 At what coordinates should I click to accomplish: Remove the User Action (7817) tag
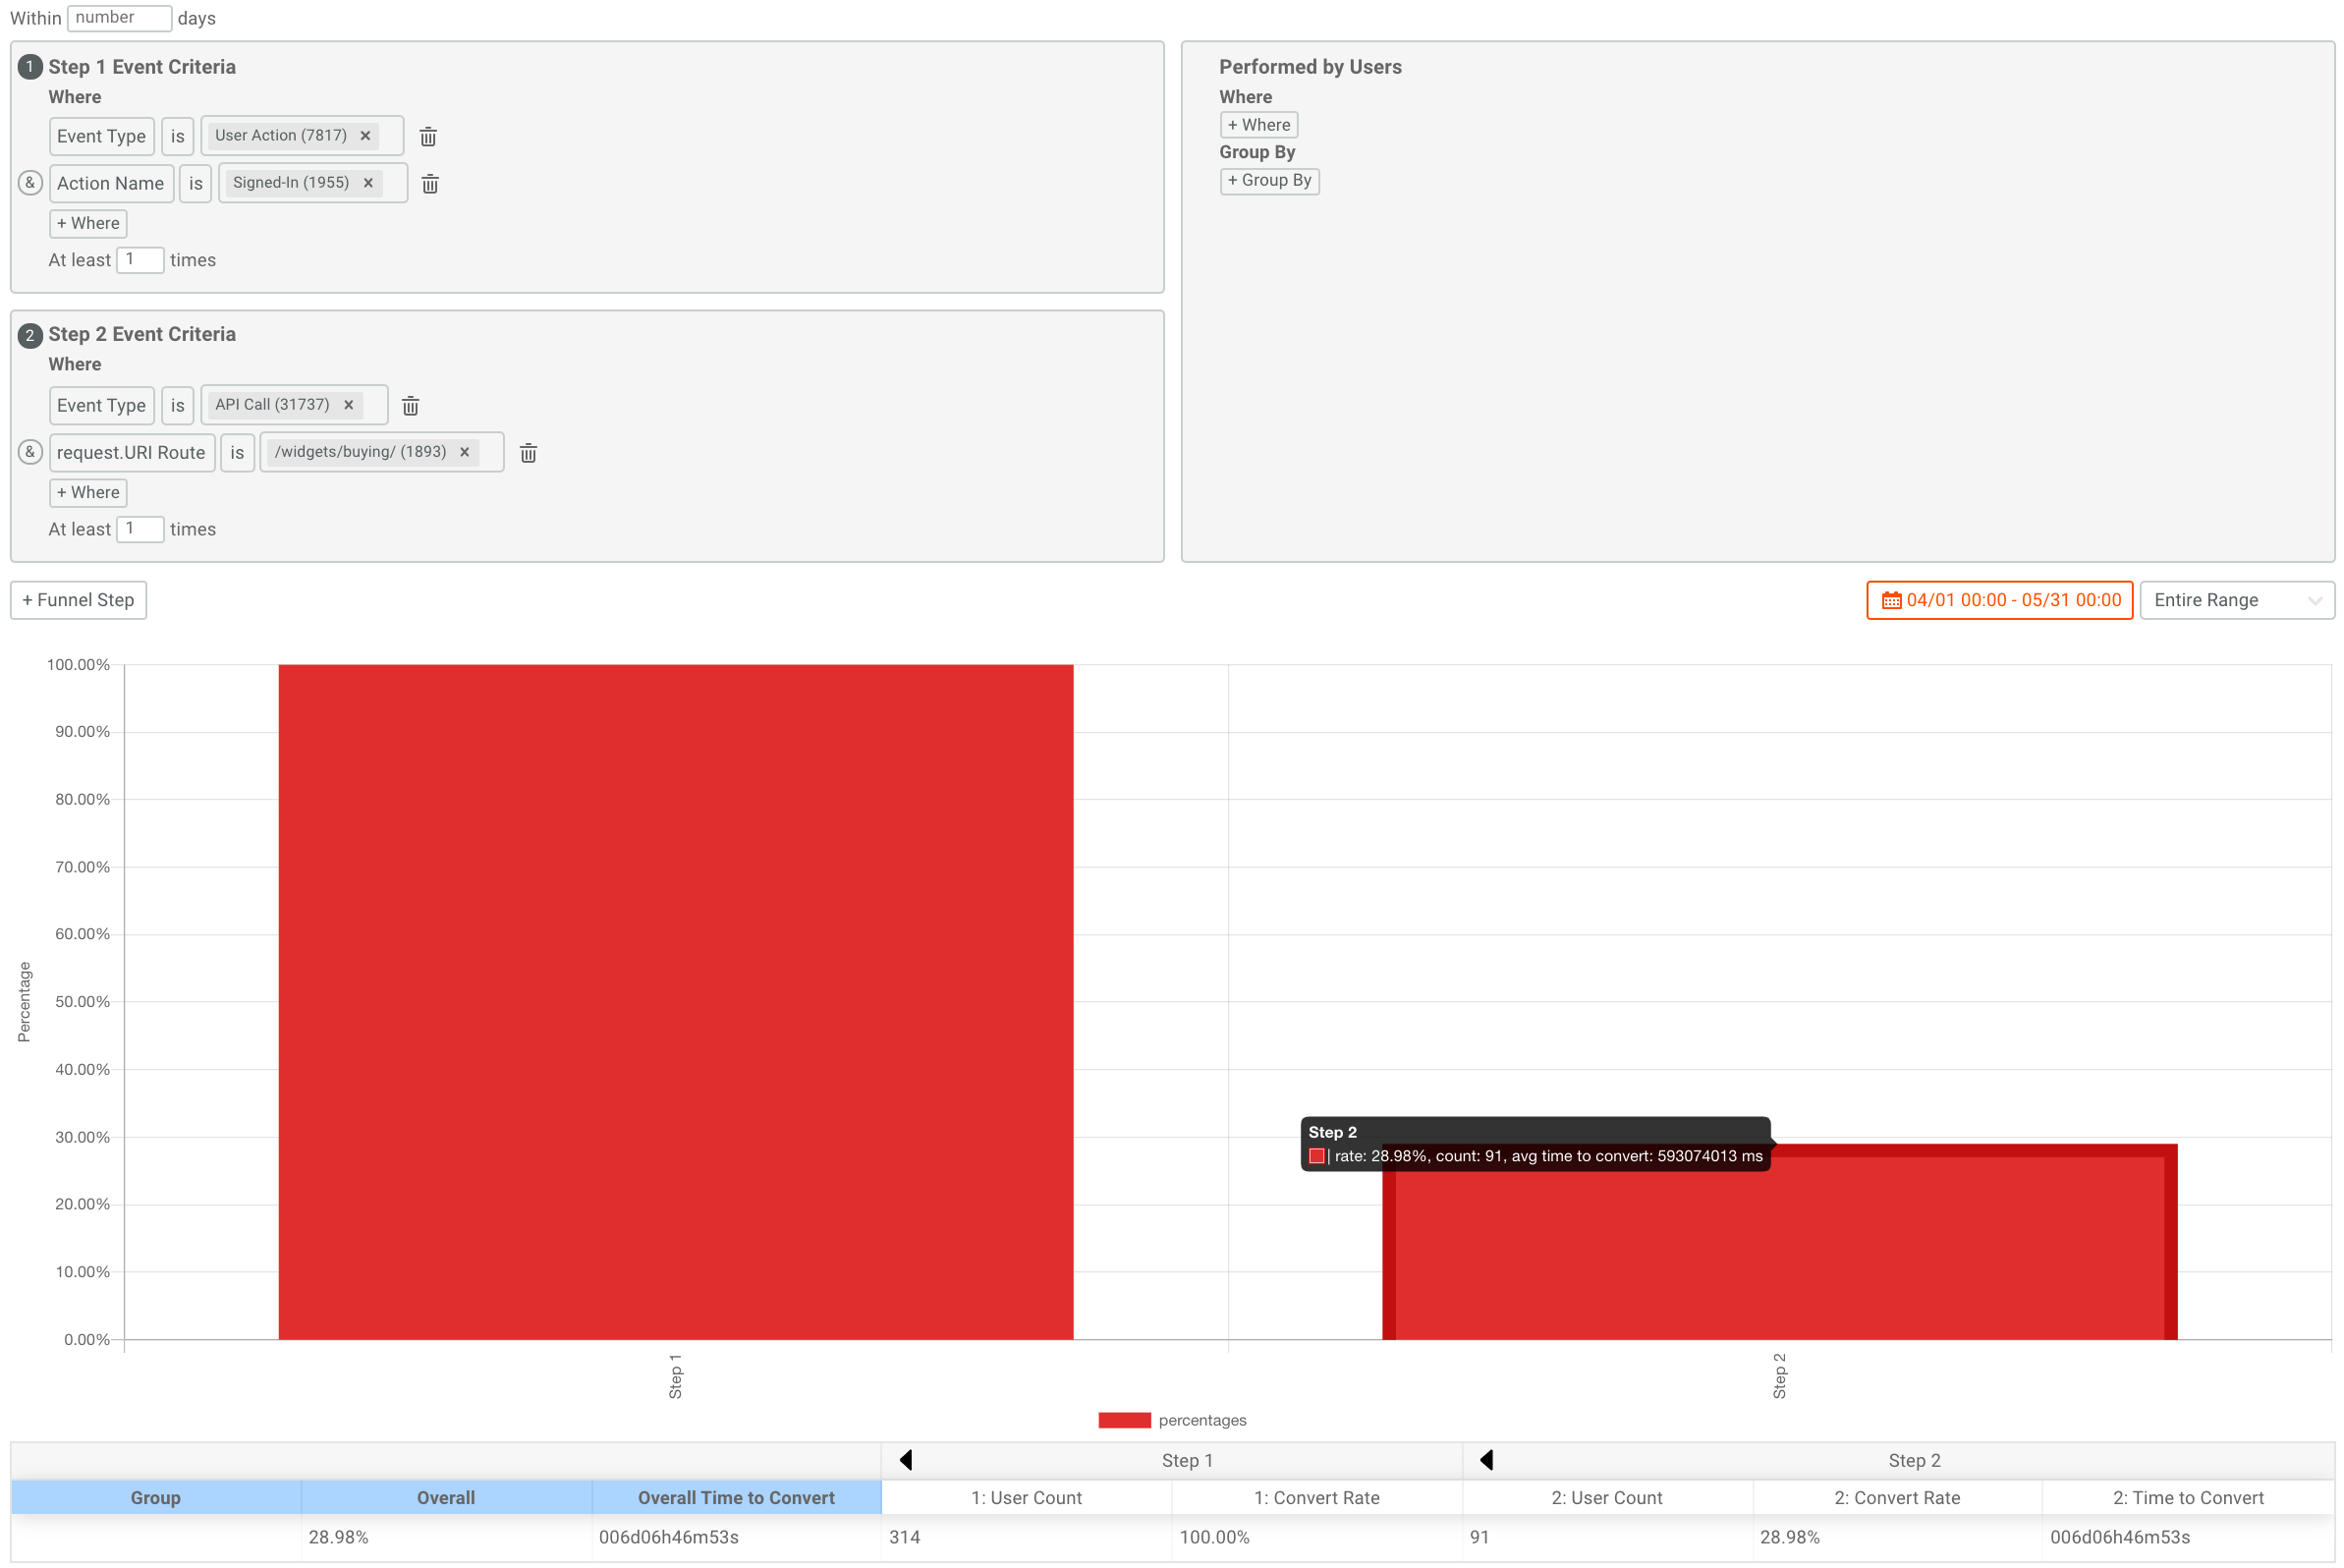click(x=365, y=136)
